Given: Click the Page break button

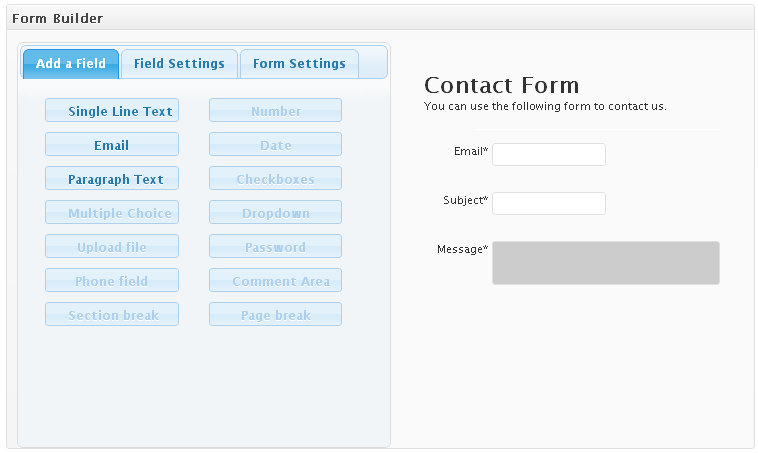Looking at the screenshot, I should pyautogui.click(x=275, y=315).
